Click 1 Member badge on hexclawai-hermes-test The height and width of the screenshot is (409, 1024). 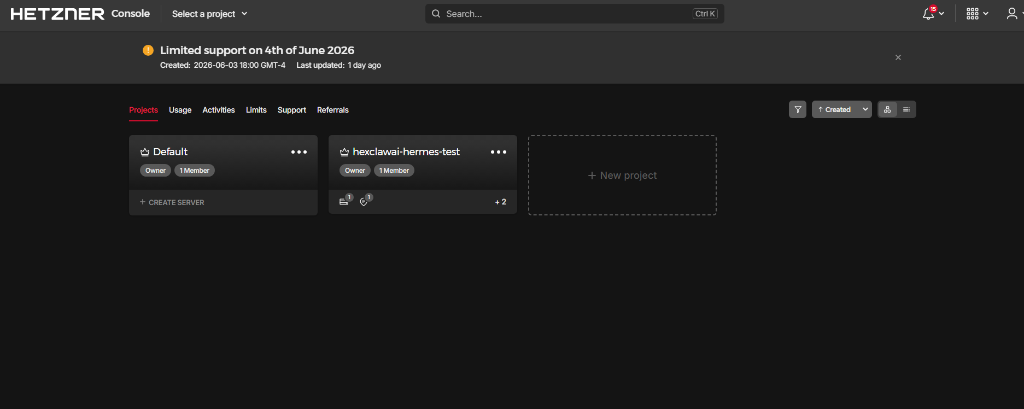coord(394,171)
